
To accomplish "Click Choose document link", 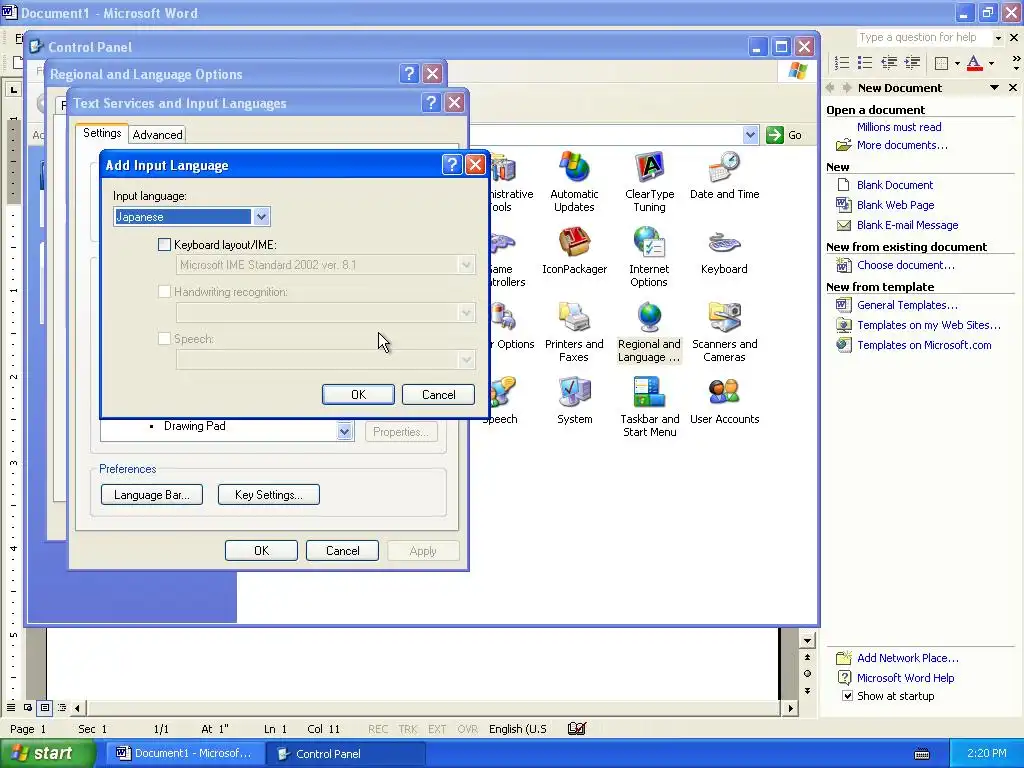I will point(905,264).
